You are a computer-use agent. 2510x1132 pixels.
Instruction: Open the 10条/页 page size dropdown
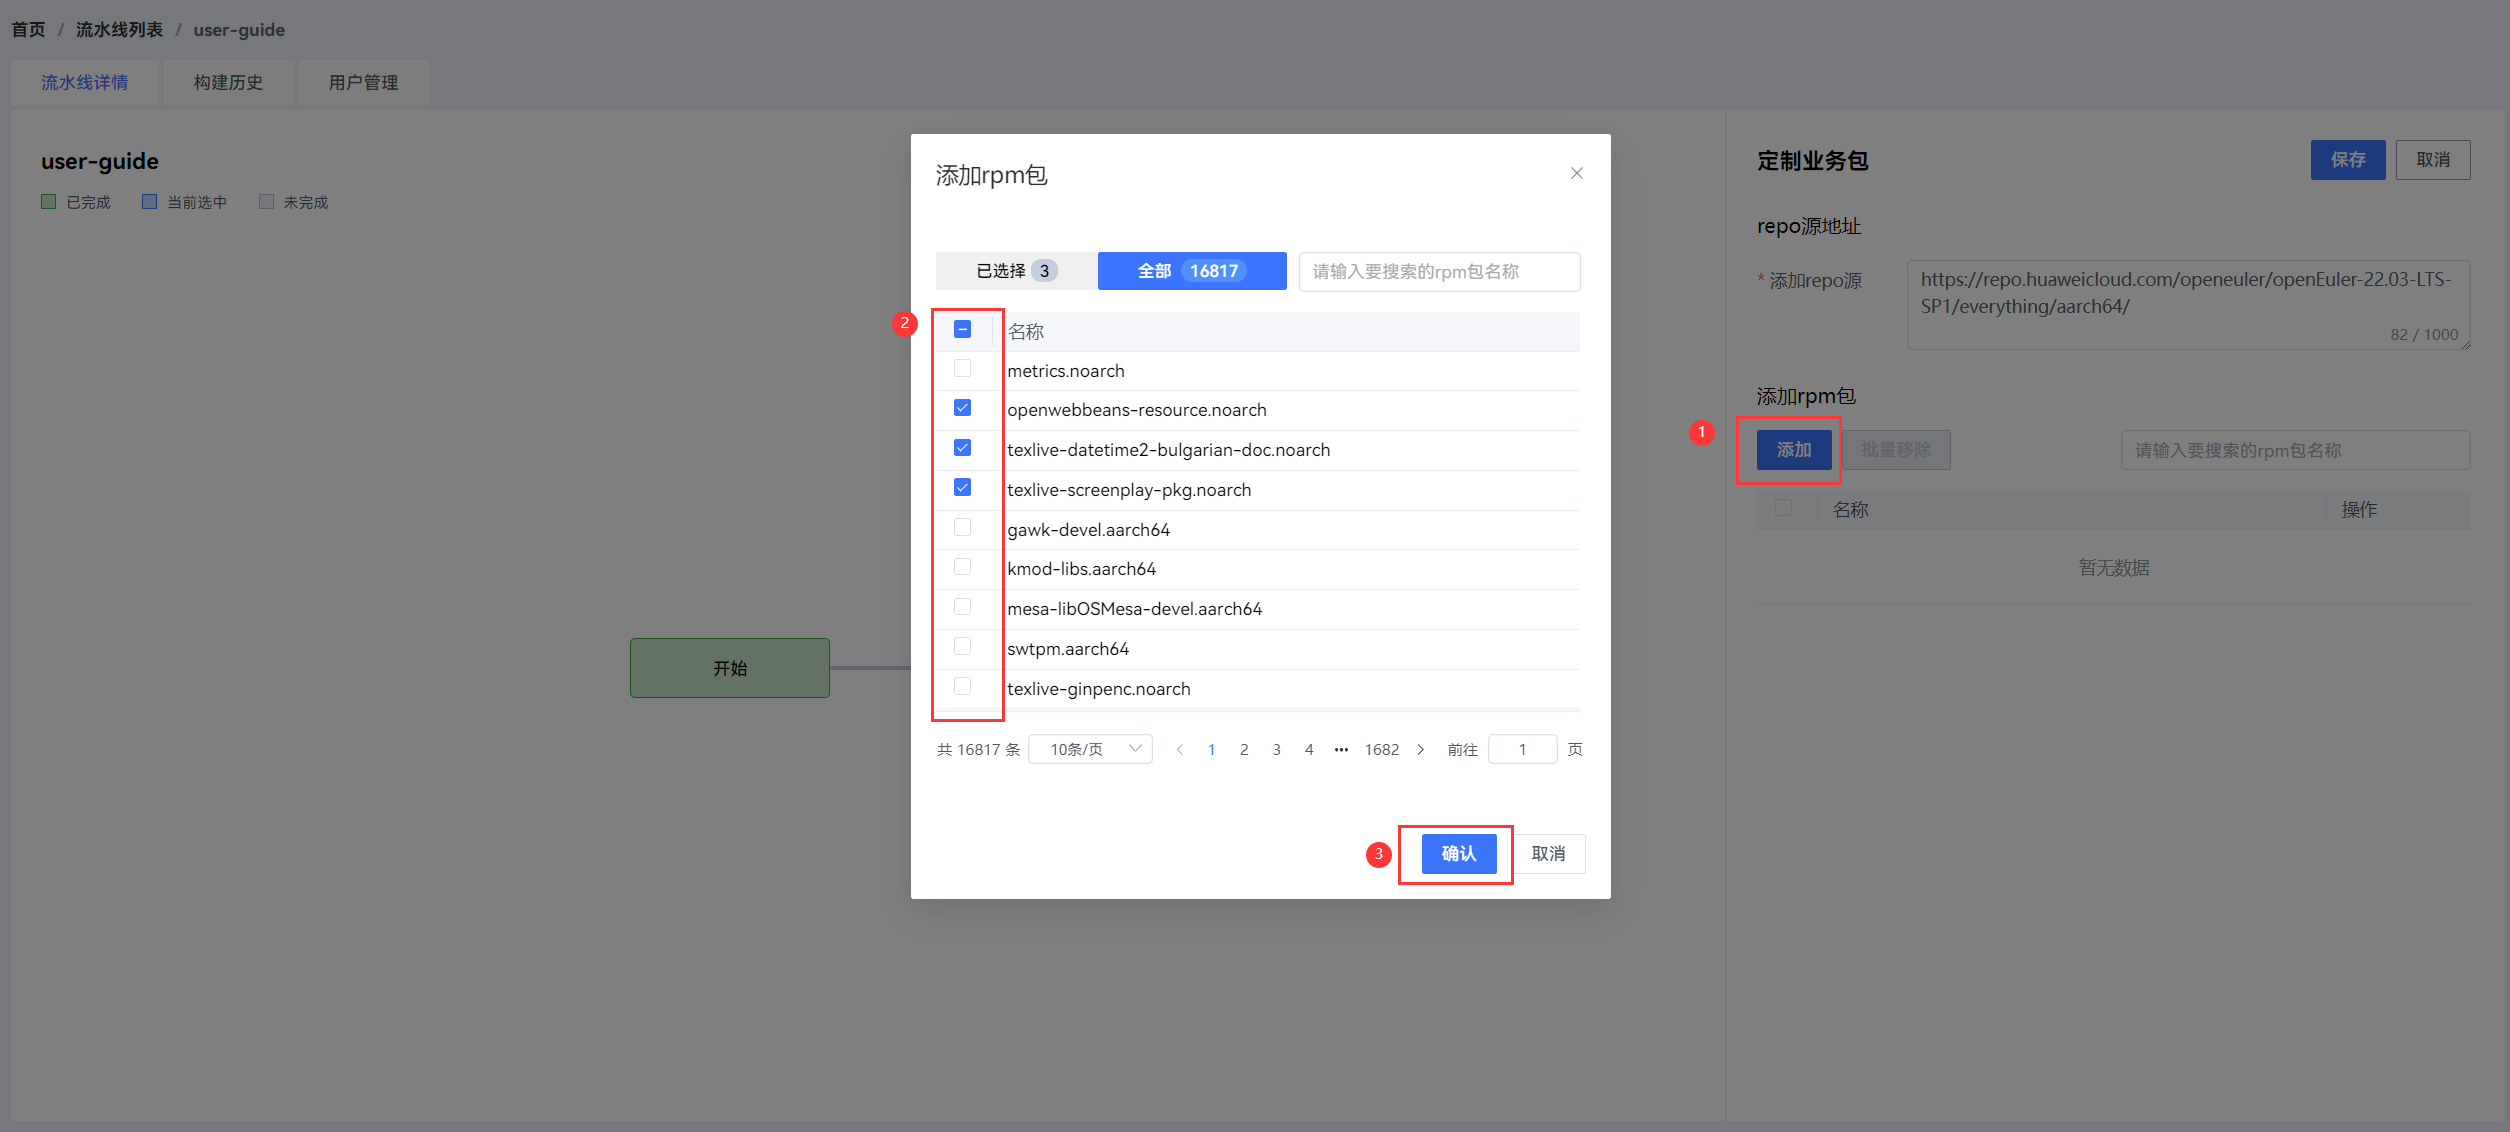click(x=1090, y=749)
